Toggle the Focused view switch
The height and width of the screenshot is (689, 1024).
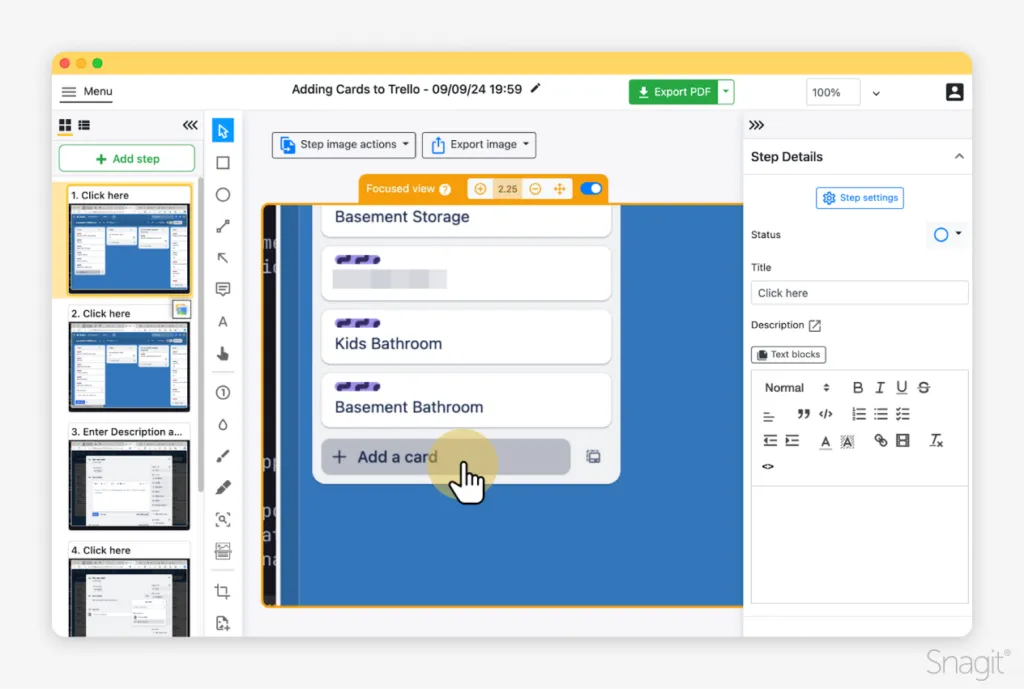591,188
